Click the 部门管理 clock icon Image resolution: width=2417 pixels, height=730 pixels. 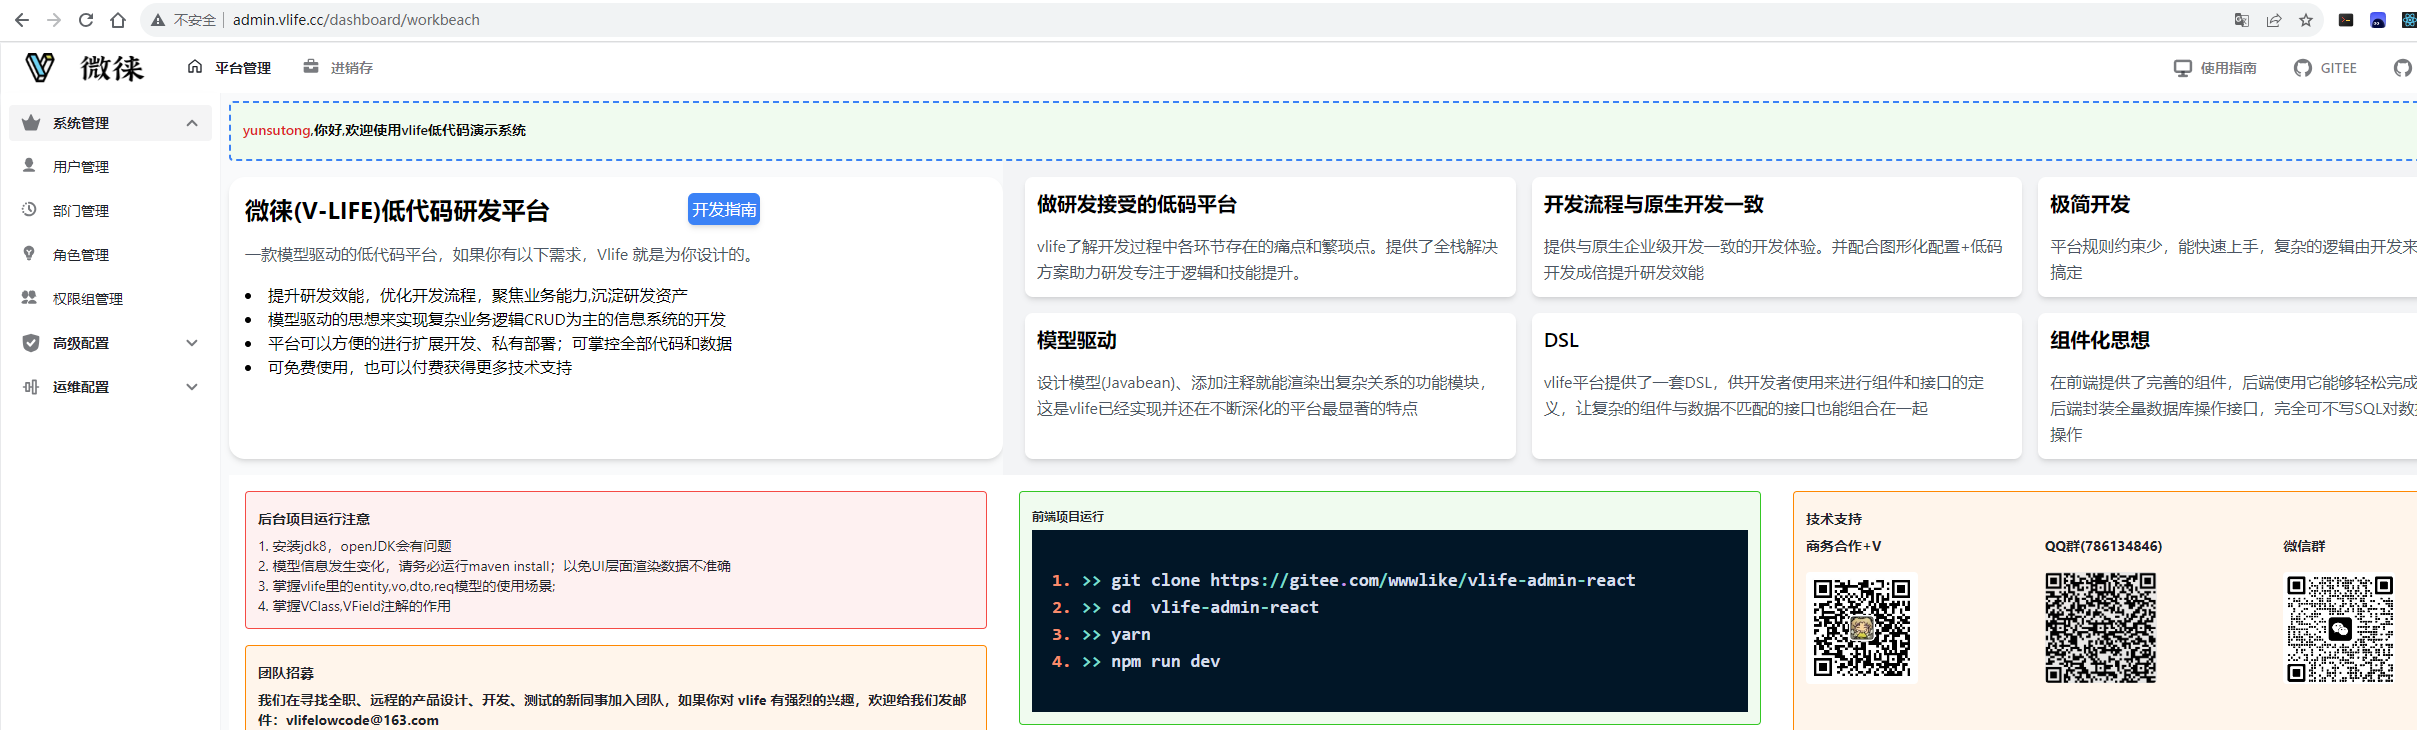pos(30,210)
